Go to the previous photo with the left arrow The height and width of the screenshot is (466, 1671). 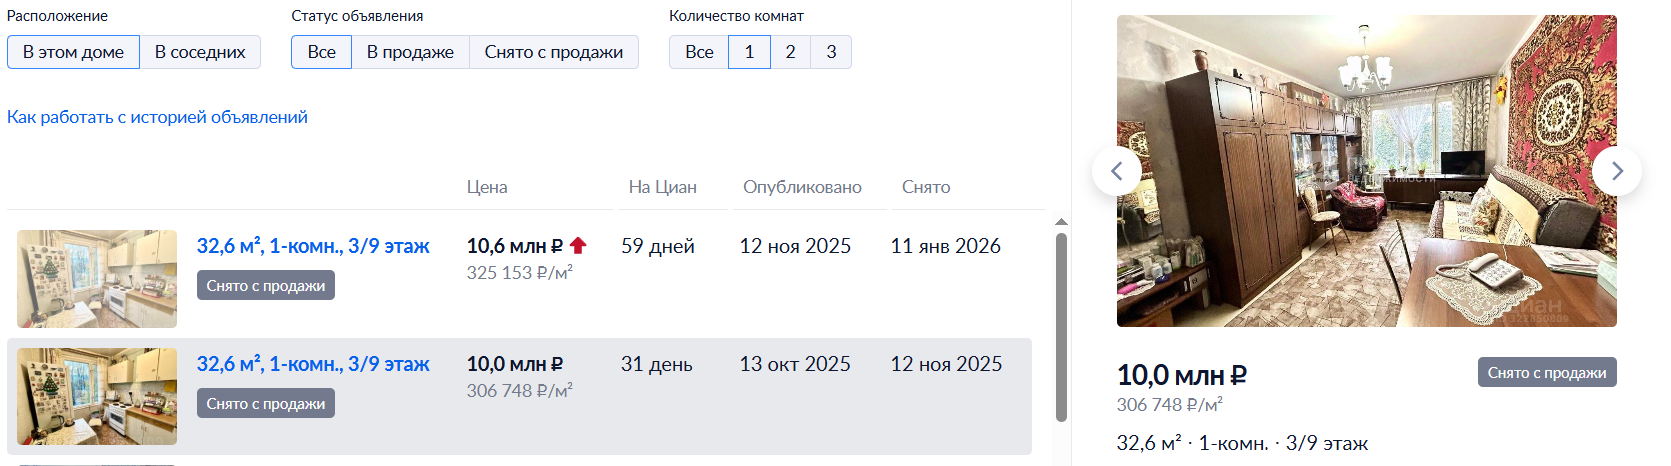(x=1117, y=171)
